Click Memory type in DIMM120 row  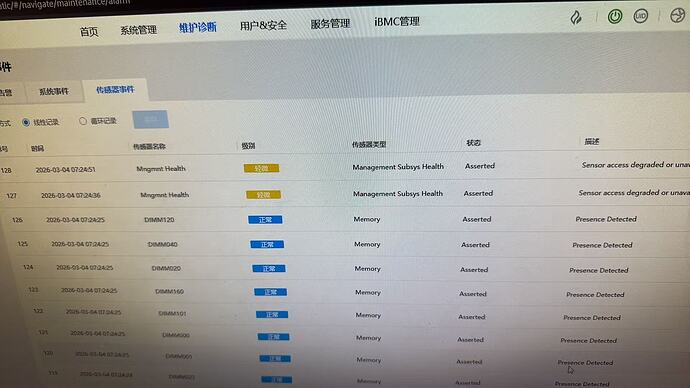click(367, 219)
